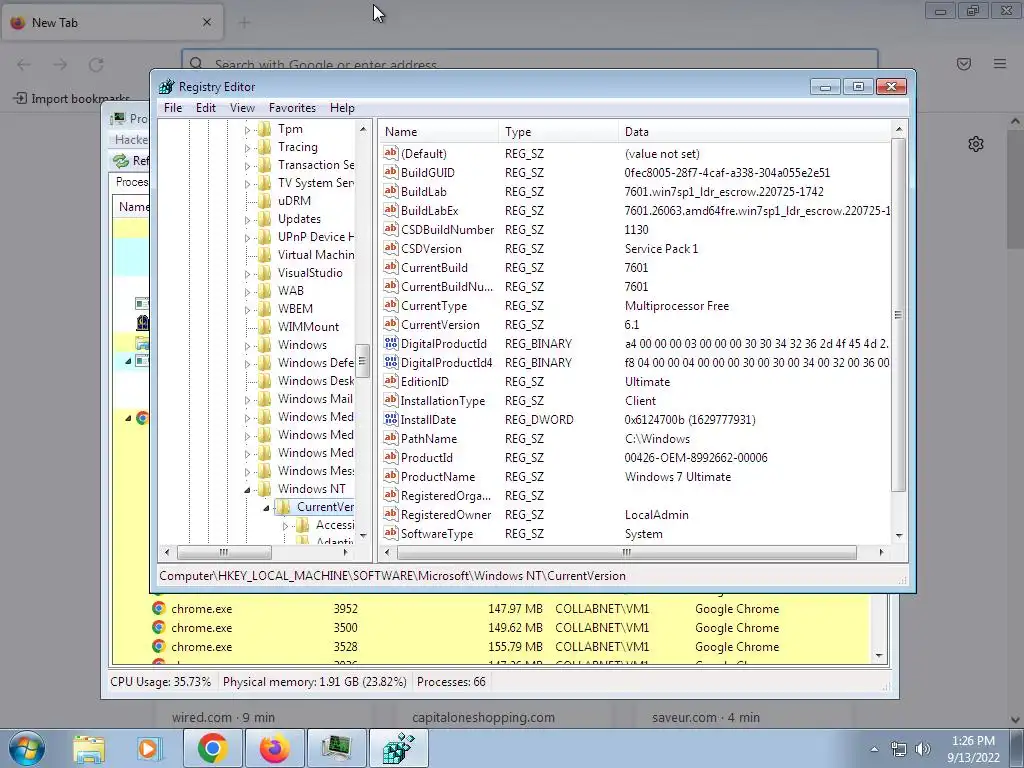
Task: Click Refresh in Process Hacker toolbar
Action: click(x=131, y=161)
